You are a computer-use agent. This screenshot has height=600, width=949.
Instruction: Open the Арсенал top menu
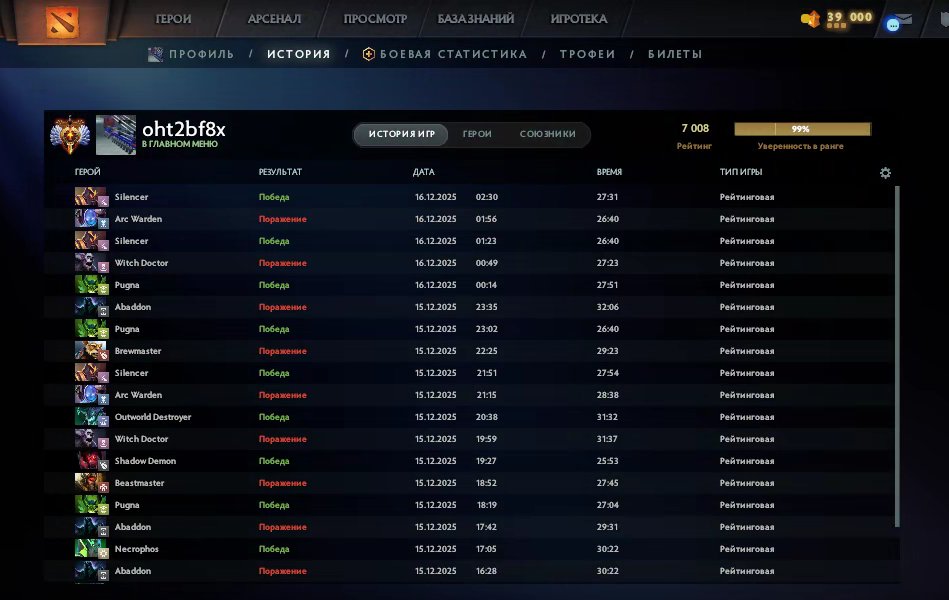click(x=275, y=19)
